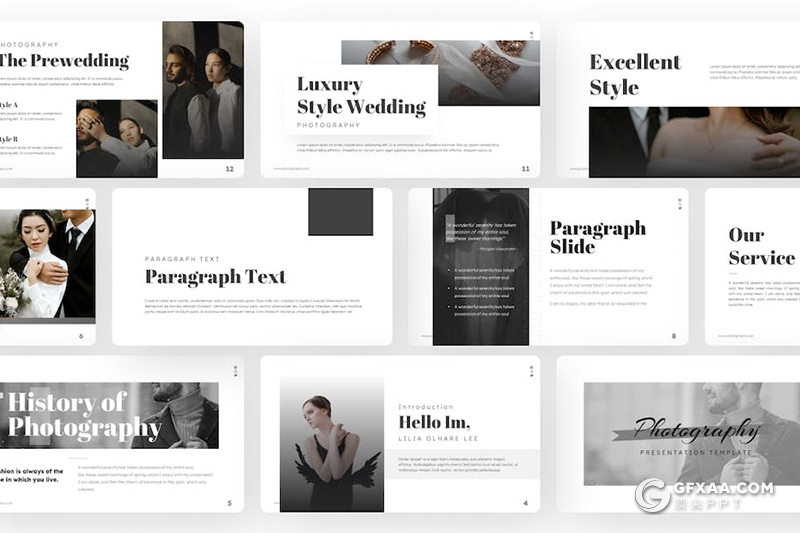Click the woman with black wings photo
Viewport: 800px width, 533px height.
pos(331,444)
